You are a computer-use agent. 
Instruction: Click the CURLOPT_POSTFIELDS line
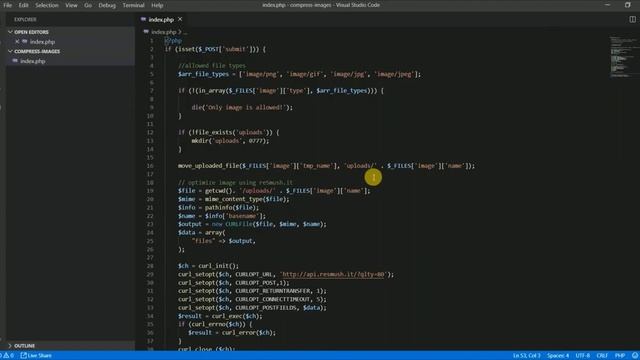tap(252, 308)
